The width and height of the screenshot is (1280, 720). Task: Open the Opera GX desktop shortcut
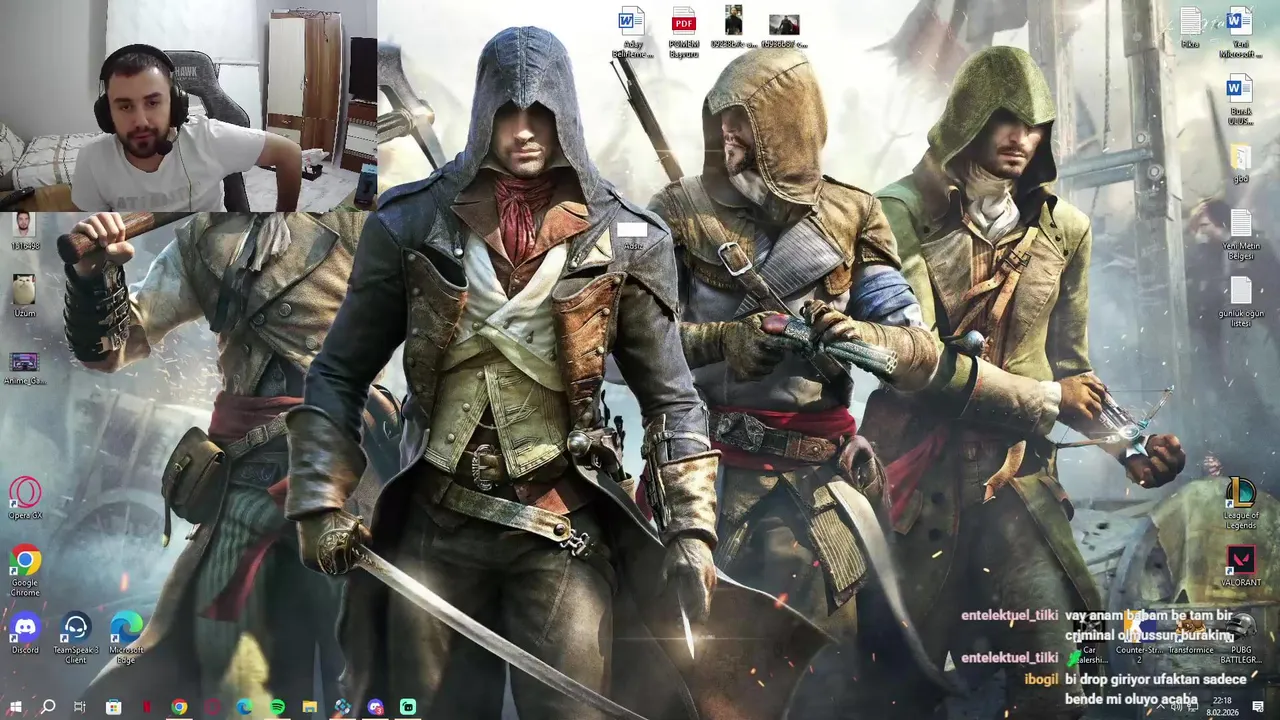(25, 498)
